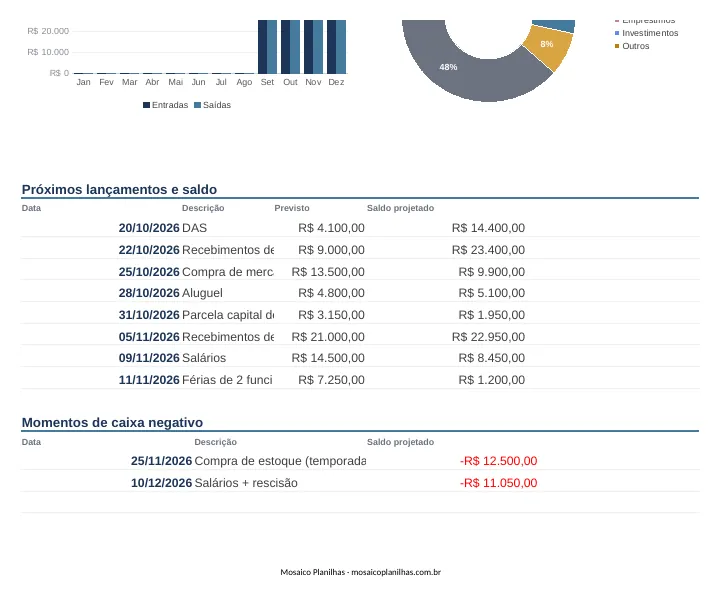Screen dimensions: 719x597
Task: Select date cell 31/10/2026
Action: [149, 315]
